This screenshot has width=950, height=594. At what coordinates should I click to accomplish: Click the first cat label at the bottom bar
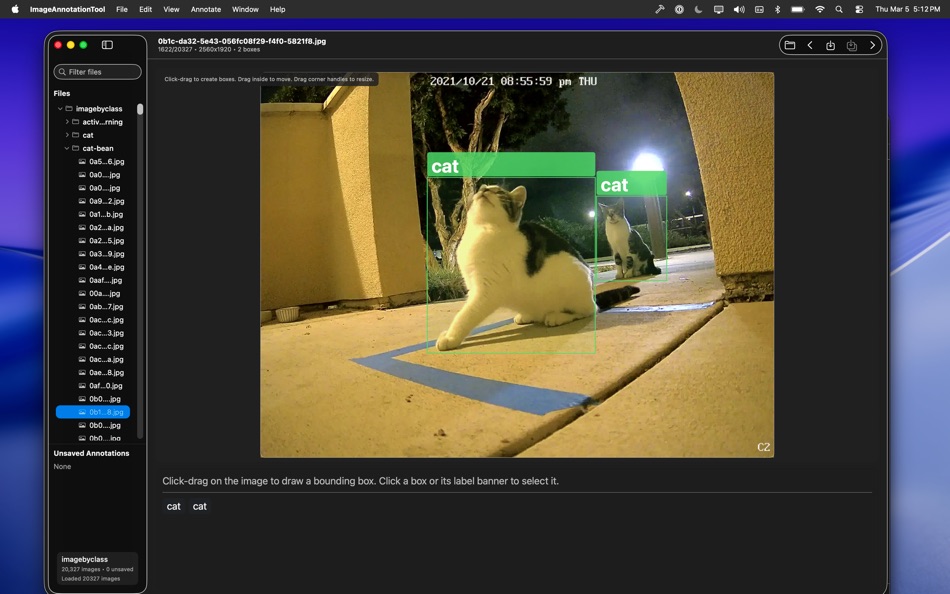pyautogui.click(x=173, y=506)
